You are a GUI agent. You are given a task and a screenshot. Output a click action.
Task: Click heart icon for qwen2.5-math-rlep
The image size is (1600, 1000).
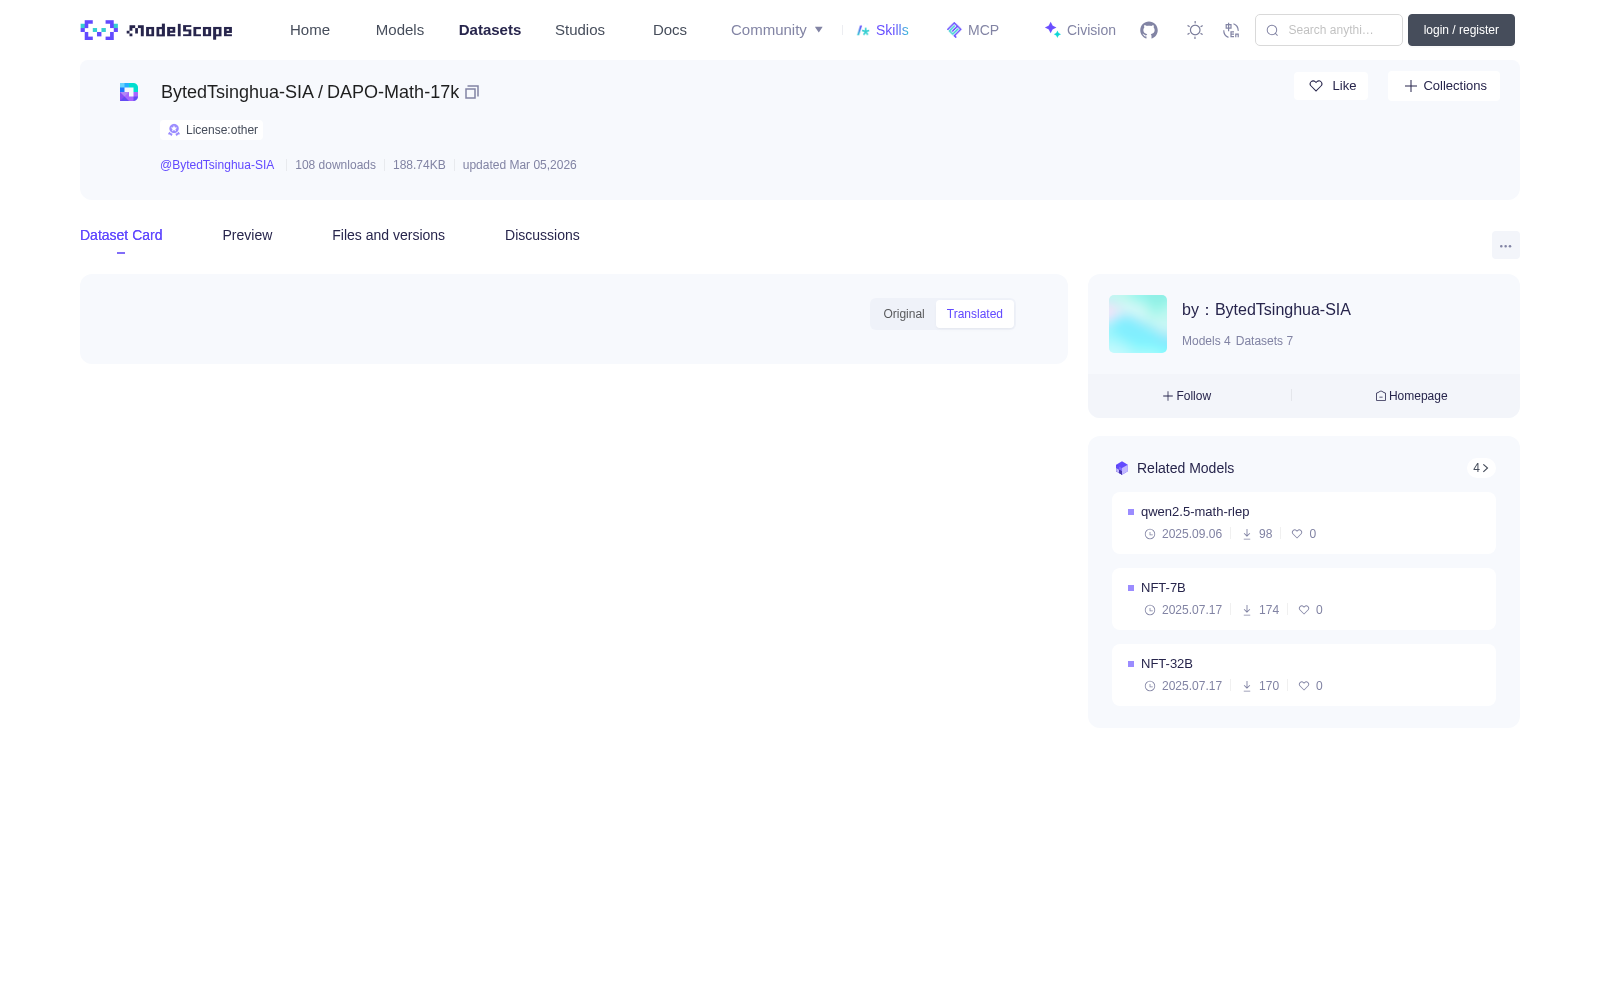(x=1297, y=534)
